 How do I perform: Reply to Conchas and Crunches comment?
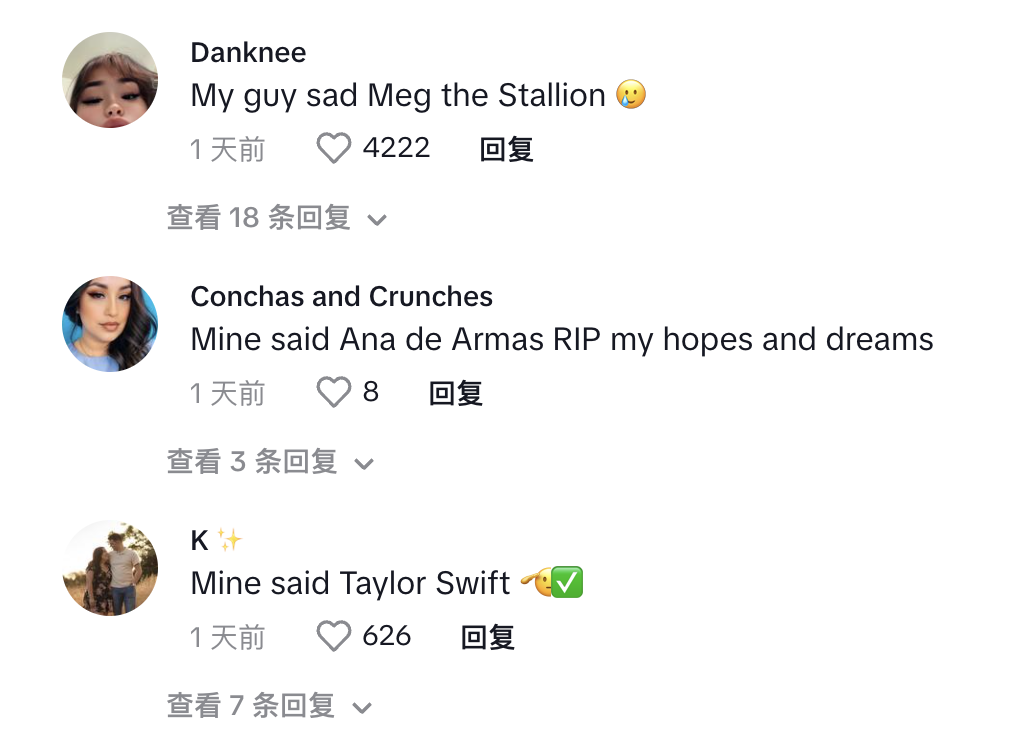[455, 393]
